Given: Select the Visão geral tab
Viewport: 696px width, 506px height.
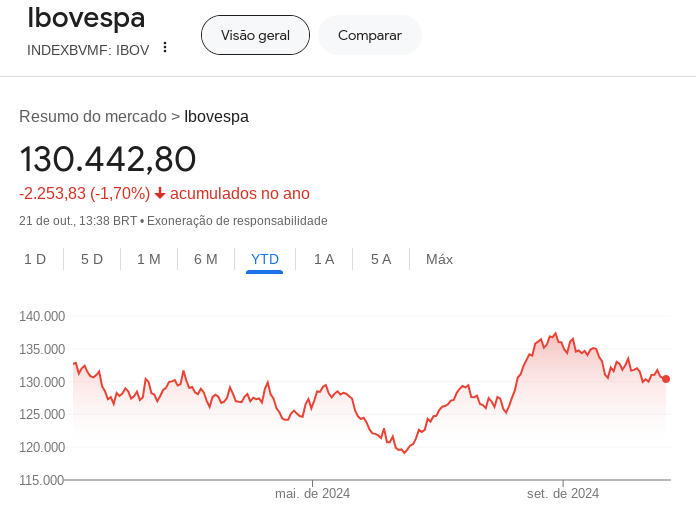Looking at the screenshot, I should point(255,35).
